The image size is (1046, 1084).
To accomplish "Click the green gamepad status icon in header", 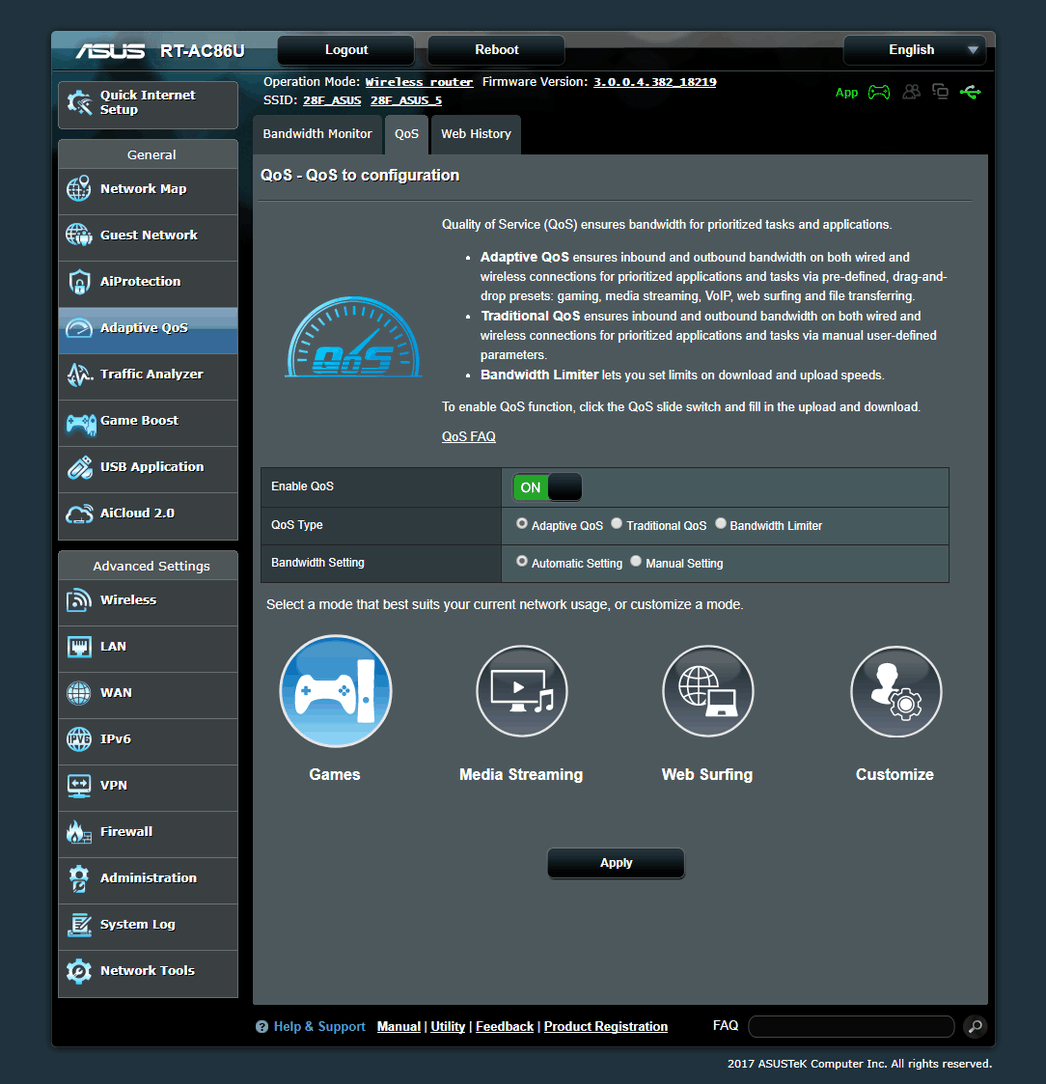I will pyautogui.click(x=879, y=92).
